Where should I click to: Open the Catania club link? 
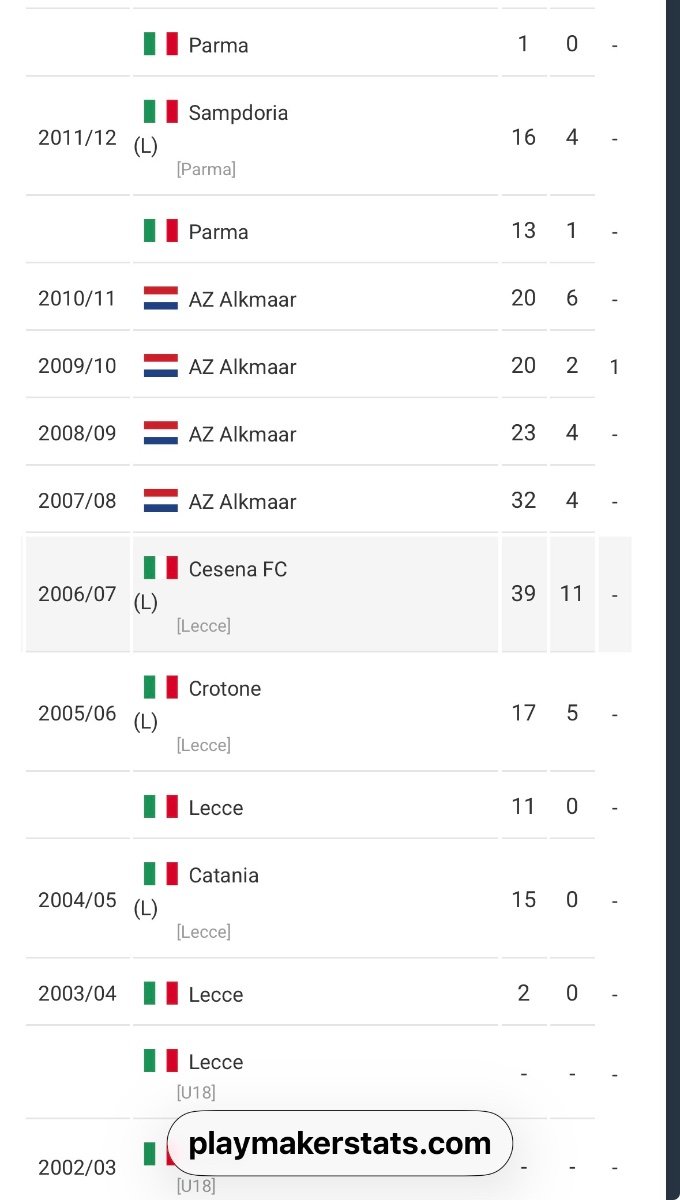(x=223, y=876)
